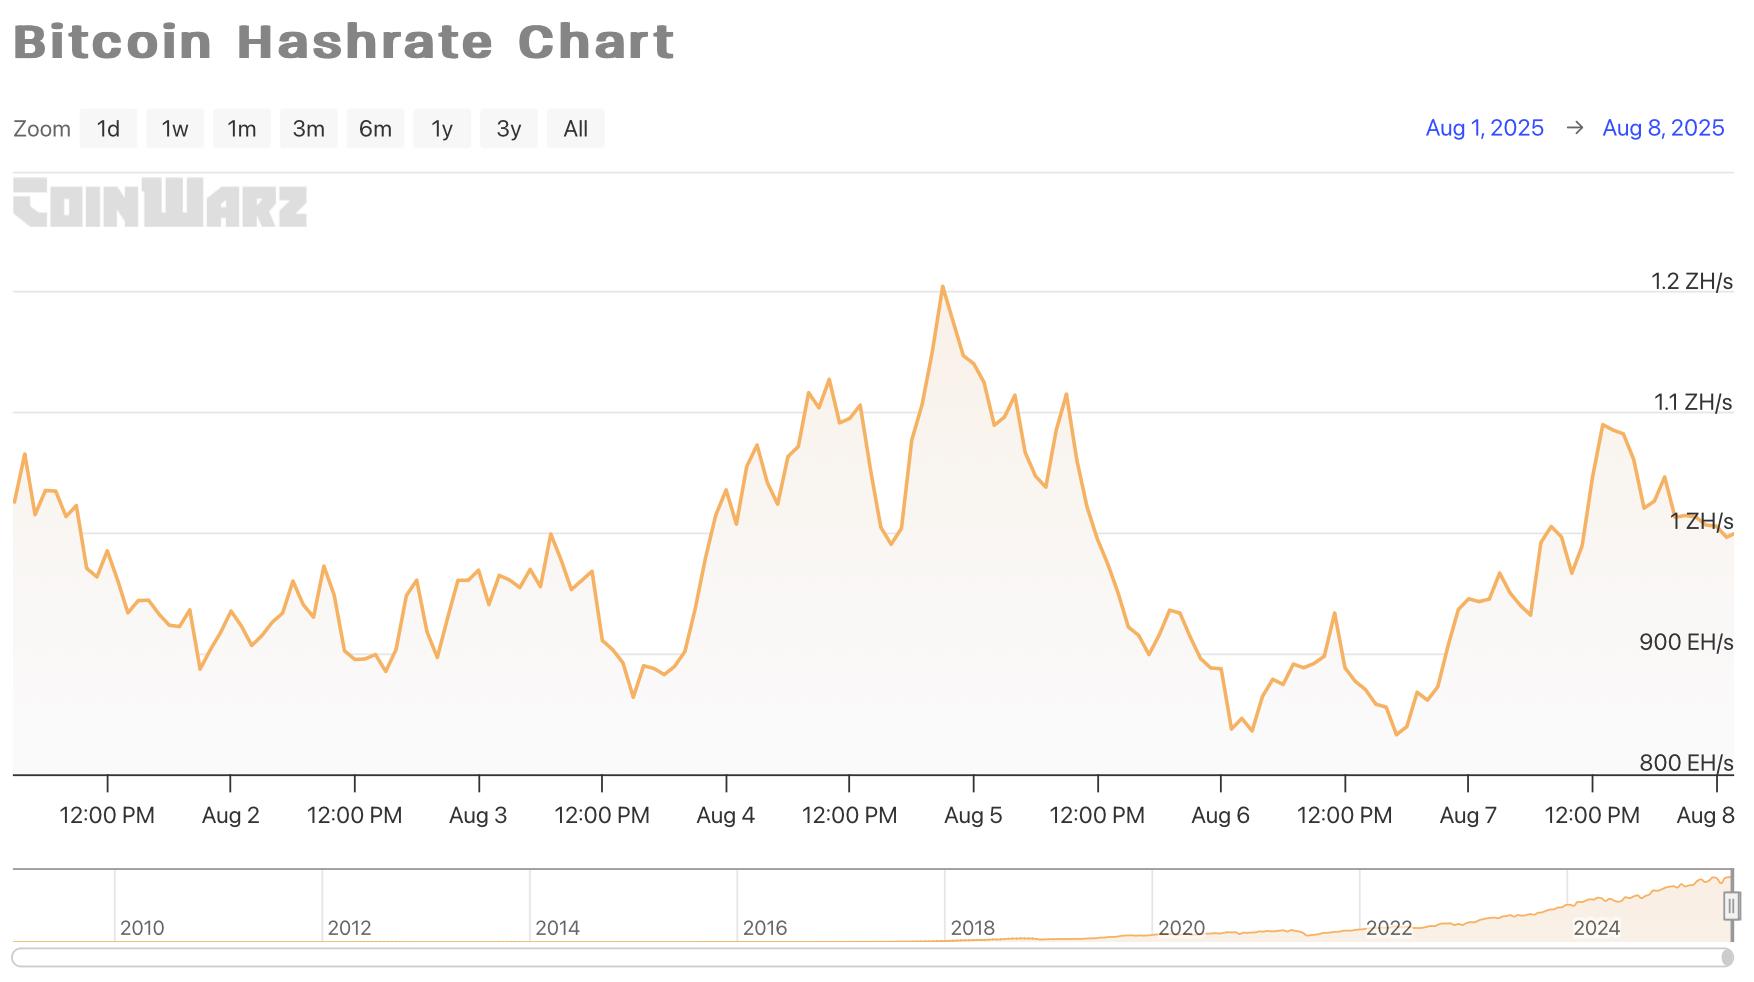Click the CoinWarz watermark logo
1754x982 pixels.
[160, 203]
